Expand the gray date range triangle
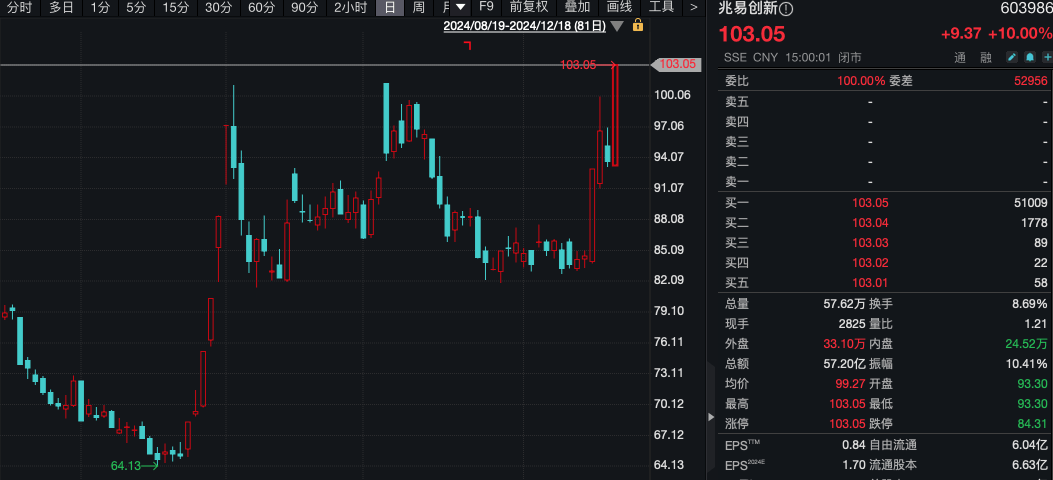Viewport: 1053px width, 480px height. tap(617, 26)
